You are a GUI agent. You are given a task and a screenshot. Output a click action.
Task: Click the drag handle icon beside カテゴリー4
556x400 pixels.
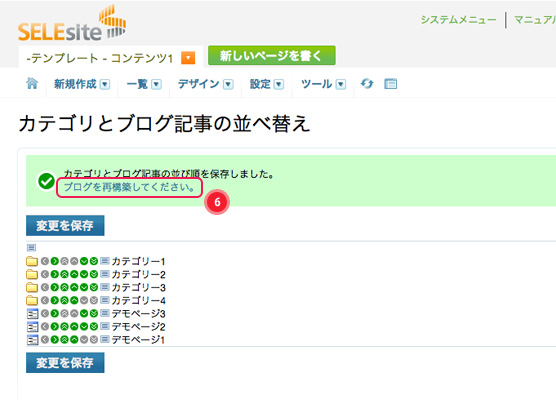(x=105, y=300)
